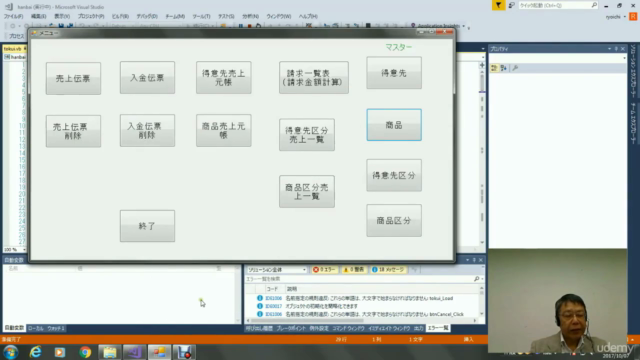This screenshot has height=360, width=640.
Task: Open the テスト menu
Action: pyautogui.click(x=226, y=16)
